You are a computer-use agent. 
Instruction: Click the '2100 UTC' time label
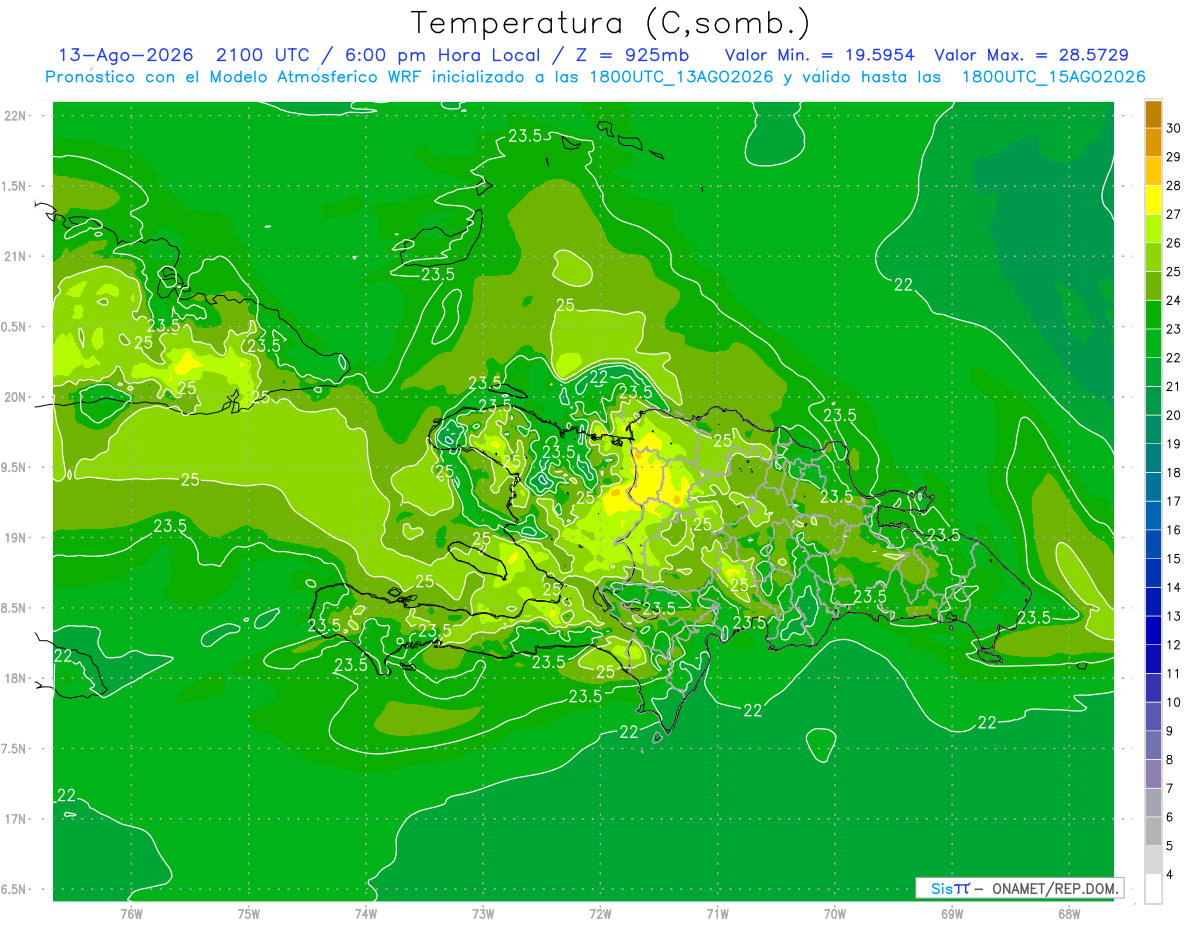tap(261, 55)
